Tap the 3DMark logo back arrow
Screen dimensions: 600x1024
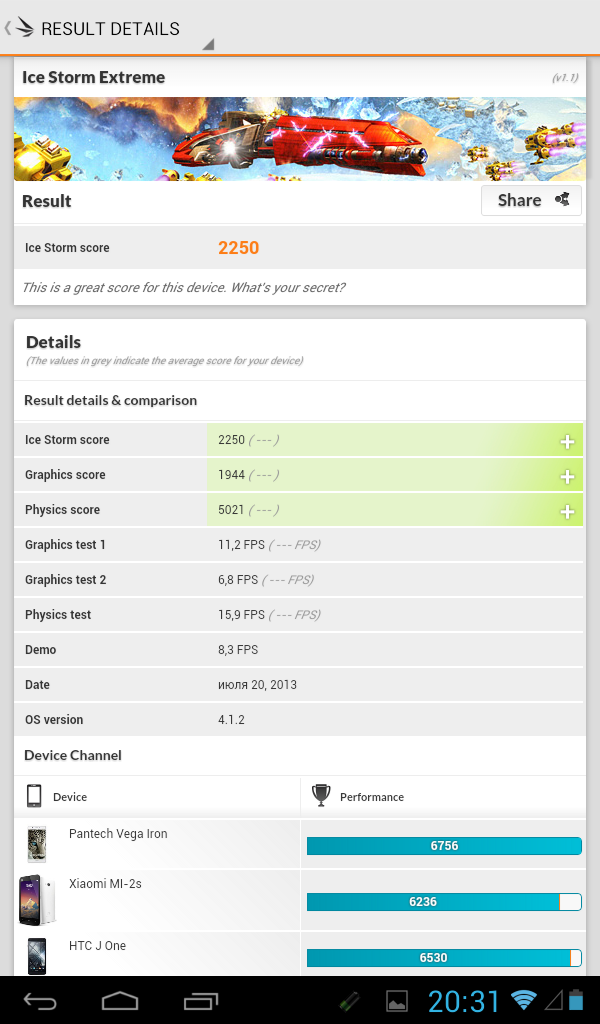[18, 28]
